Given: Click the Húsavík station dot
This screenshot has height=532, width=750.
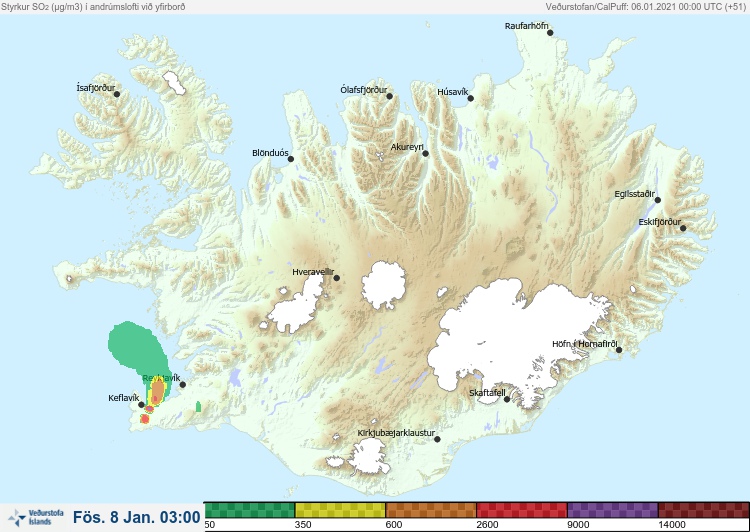Looking at the screenshot, I should [470, 98].
